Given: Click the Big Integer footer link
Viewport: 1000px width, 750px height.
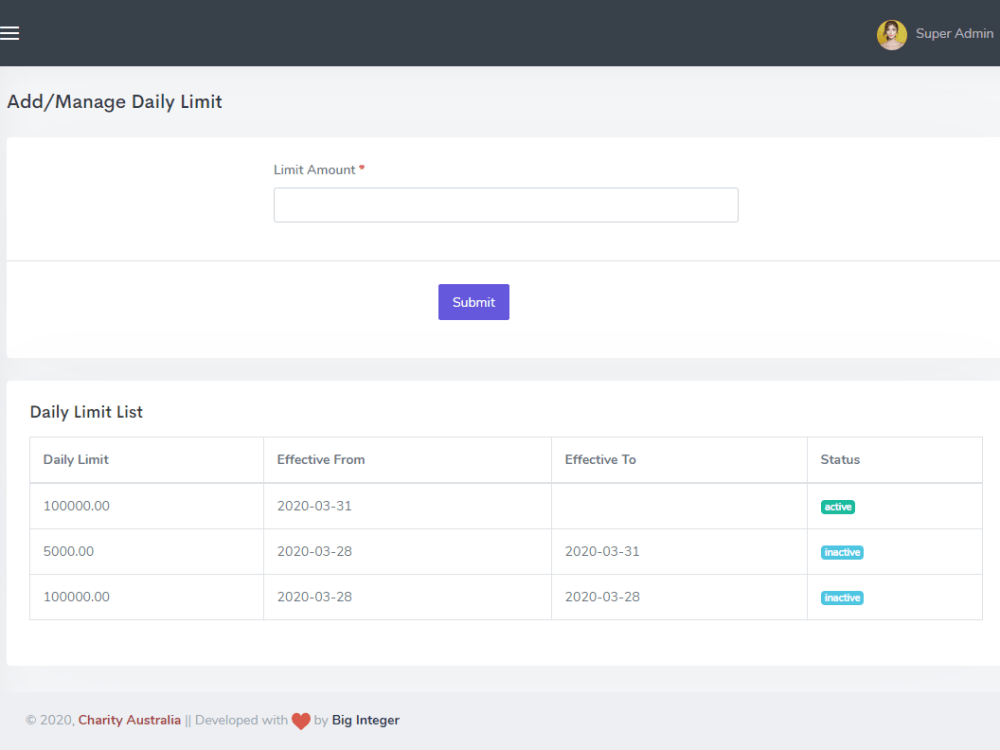Looking at the screenshot, I should tap(365, 720).
